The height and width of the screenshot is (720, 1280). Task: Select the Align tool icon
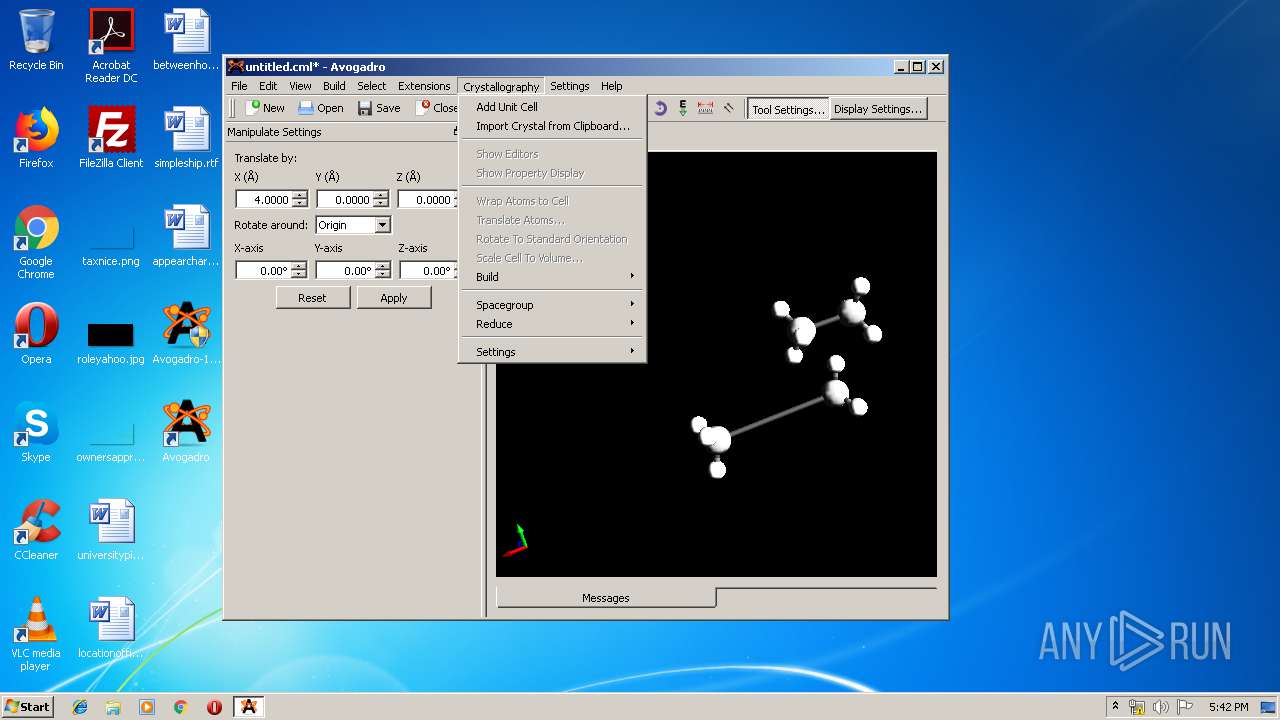point(729,108)
